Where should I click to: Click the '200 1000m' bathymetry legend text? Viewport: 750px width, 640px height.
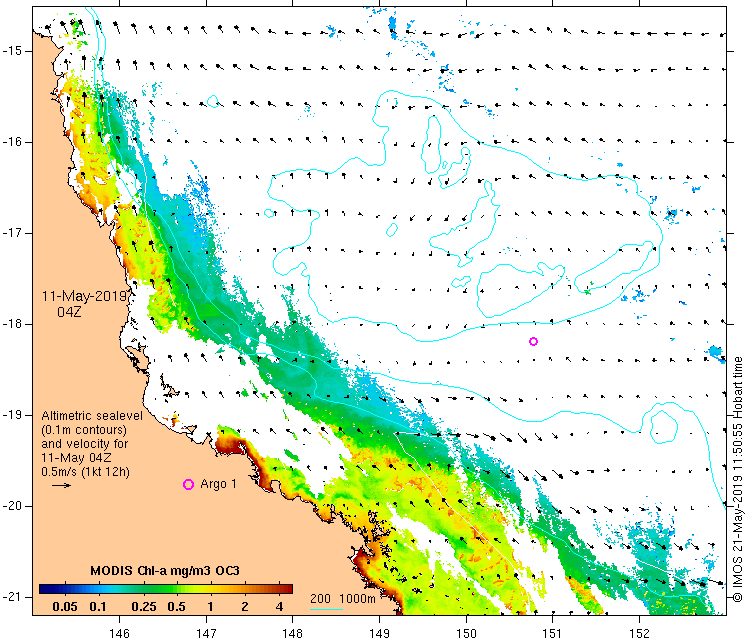point(343,598)
